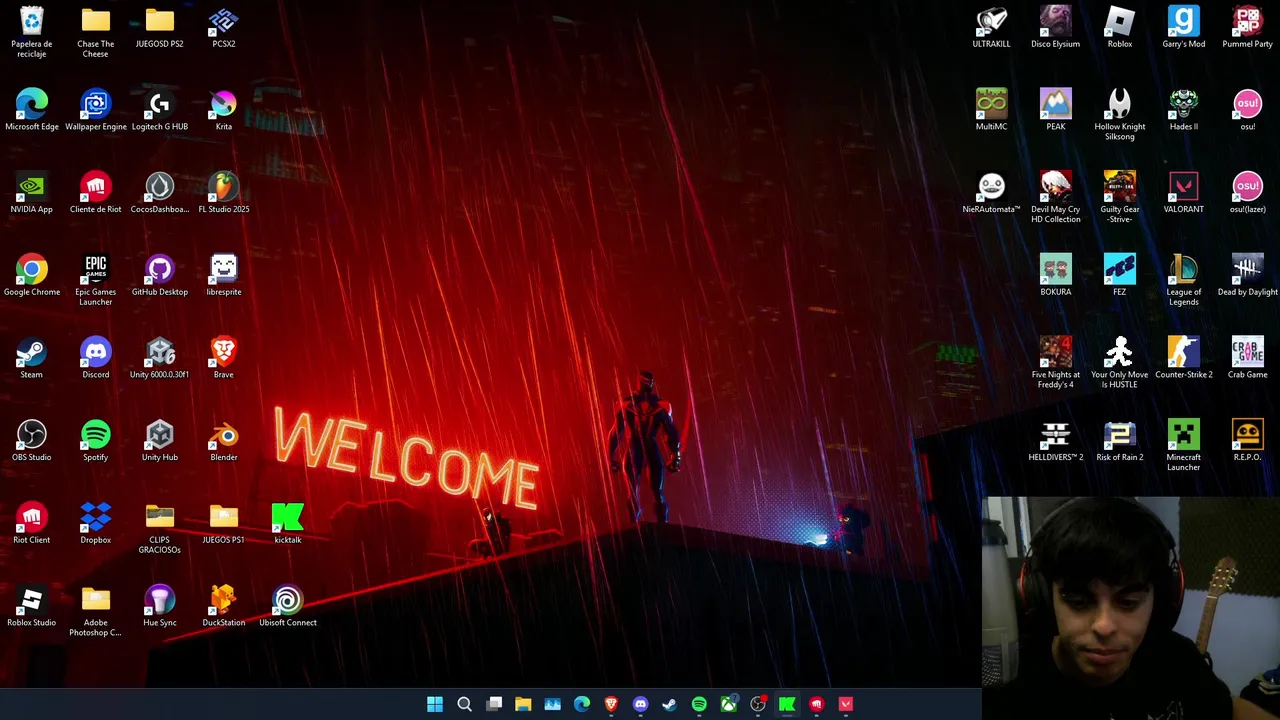
Task: Select the kicktalk desktop shortcut
Action: click(x=288, y=524)
